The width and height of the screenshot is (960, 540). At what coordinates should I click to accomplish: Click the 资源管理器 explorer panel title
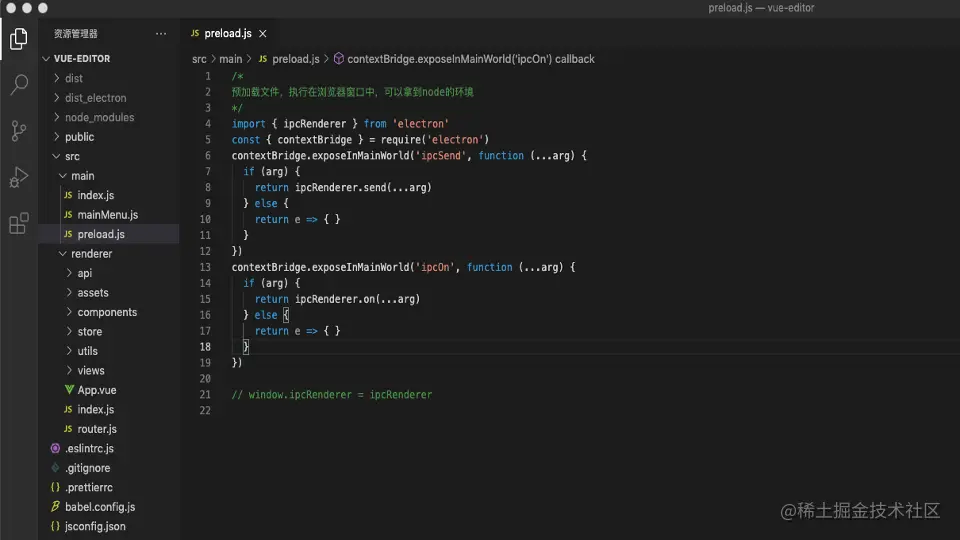76,34
